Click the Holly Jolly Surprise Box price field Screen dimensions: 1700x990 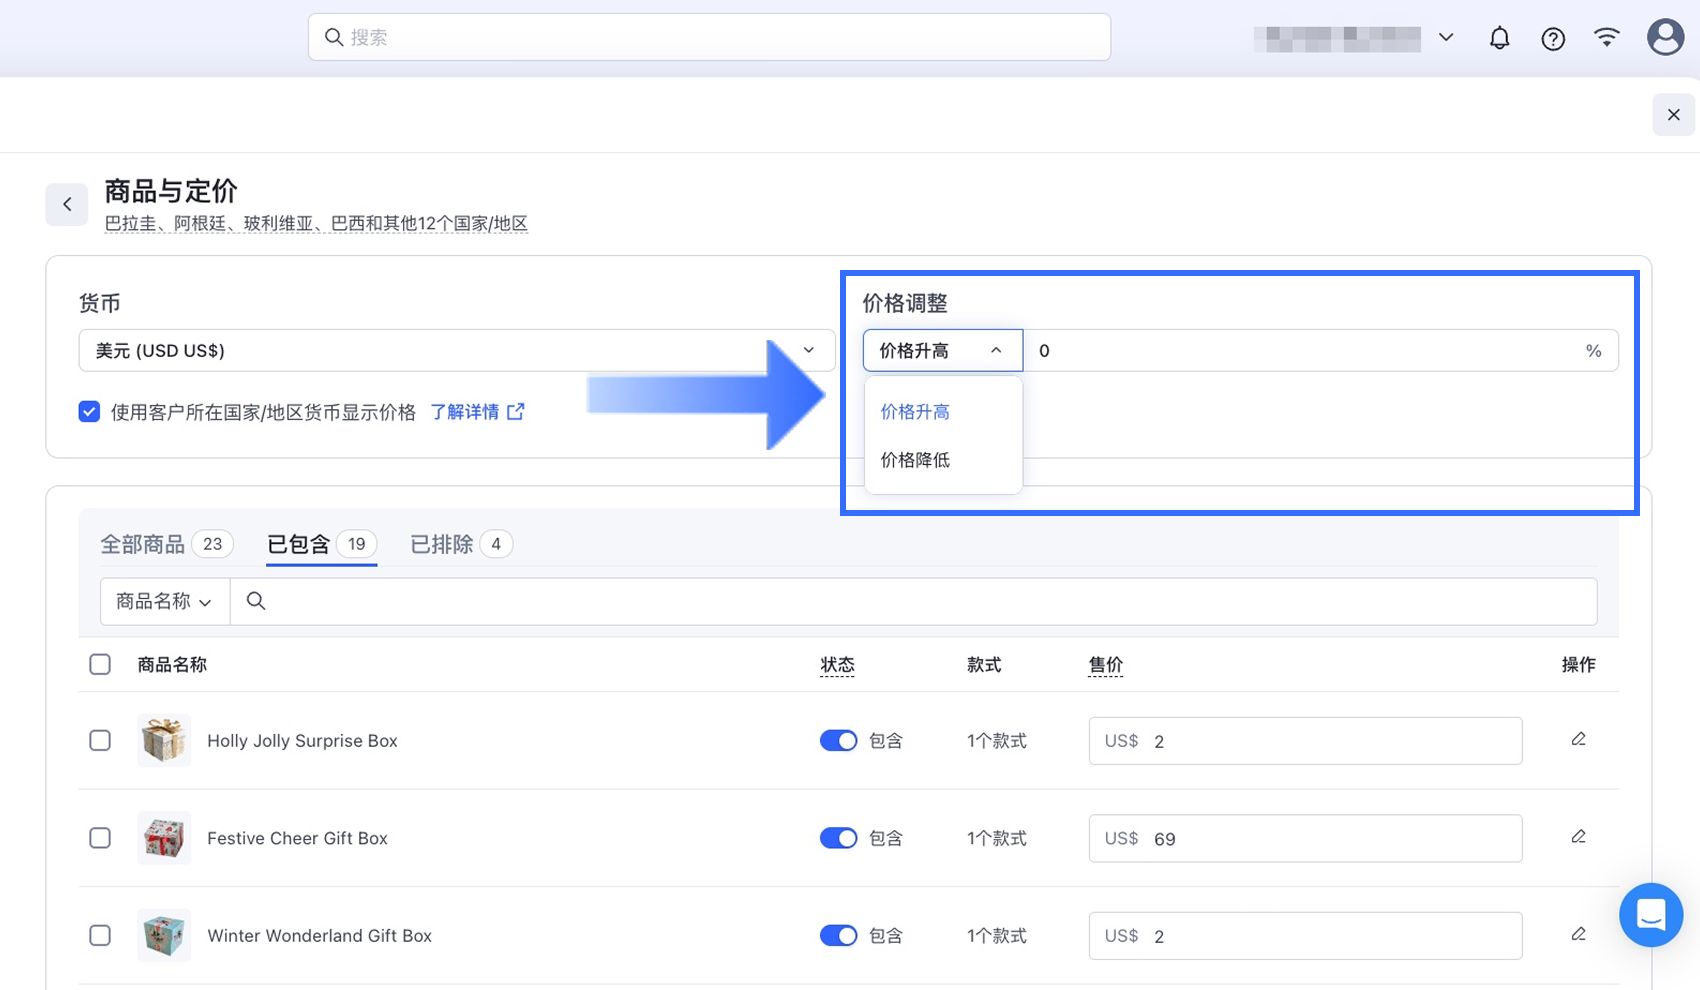click(x=1305, y=741)
